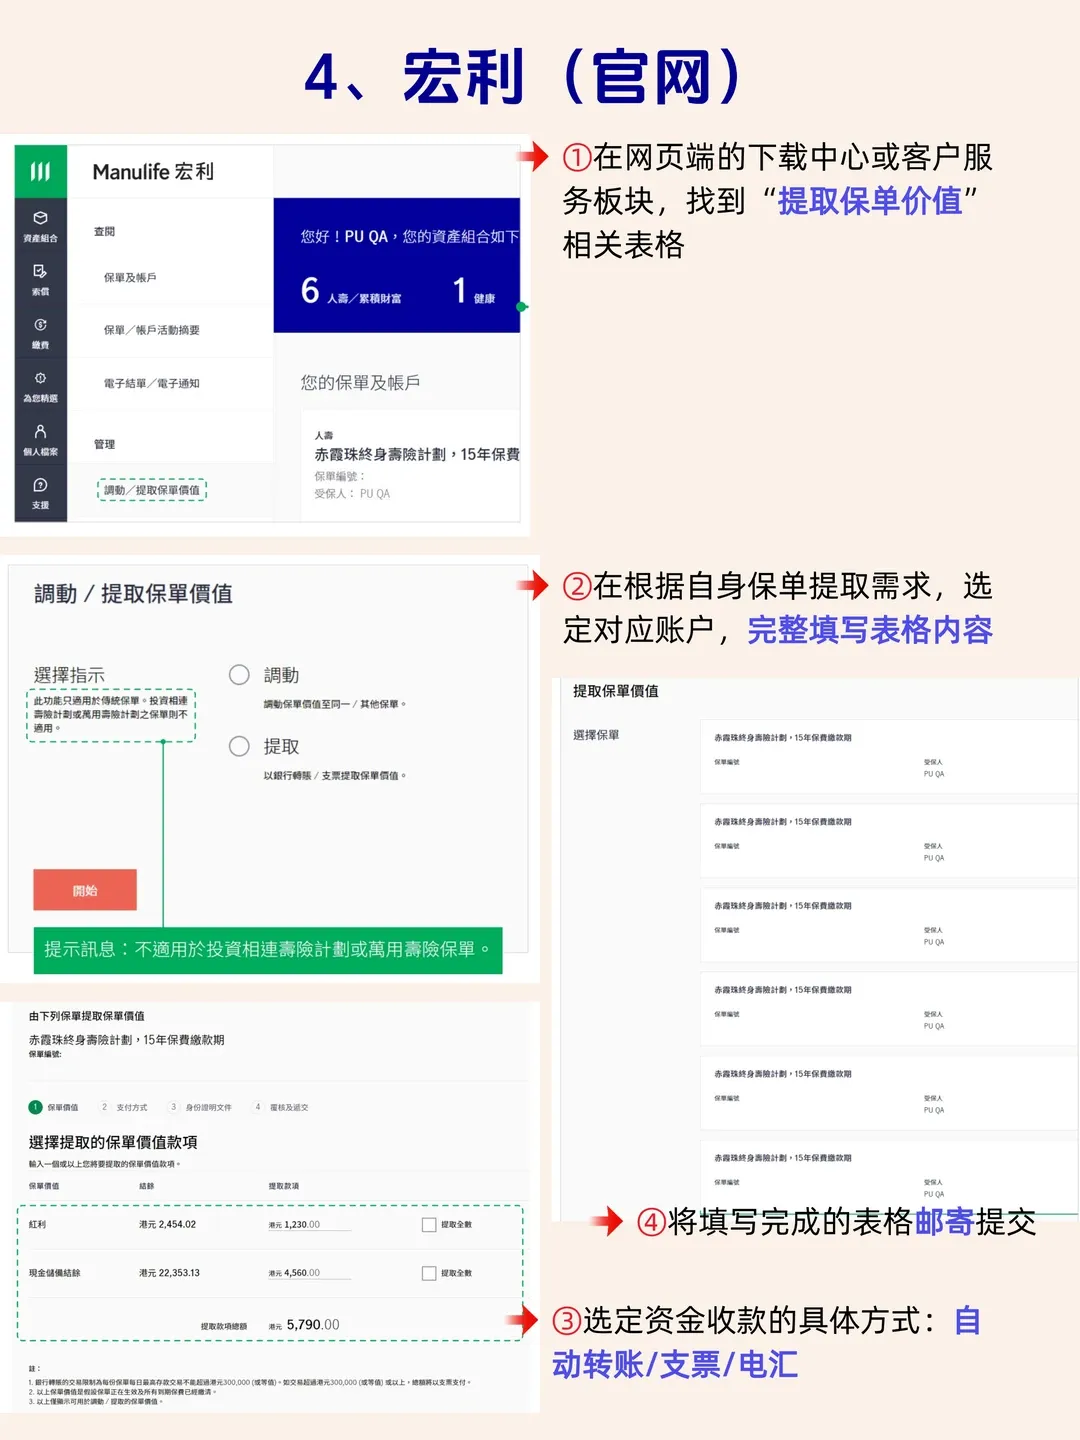1080x1440 pixels.
Task: Tick 提取全數 checkbox in the 紅利 row
Action: [429, 1225]
